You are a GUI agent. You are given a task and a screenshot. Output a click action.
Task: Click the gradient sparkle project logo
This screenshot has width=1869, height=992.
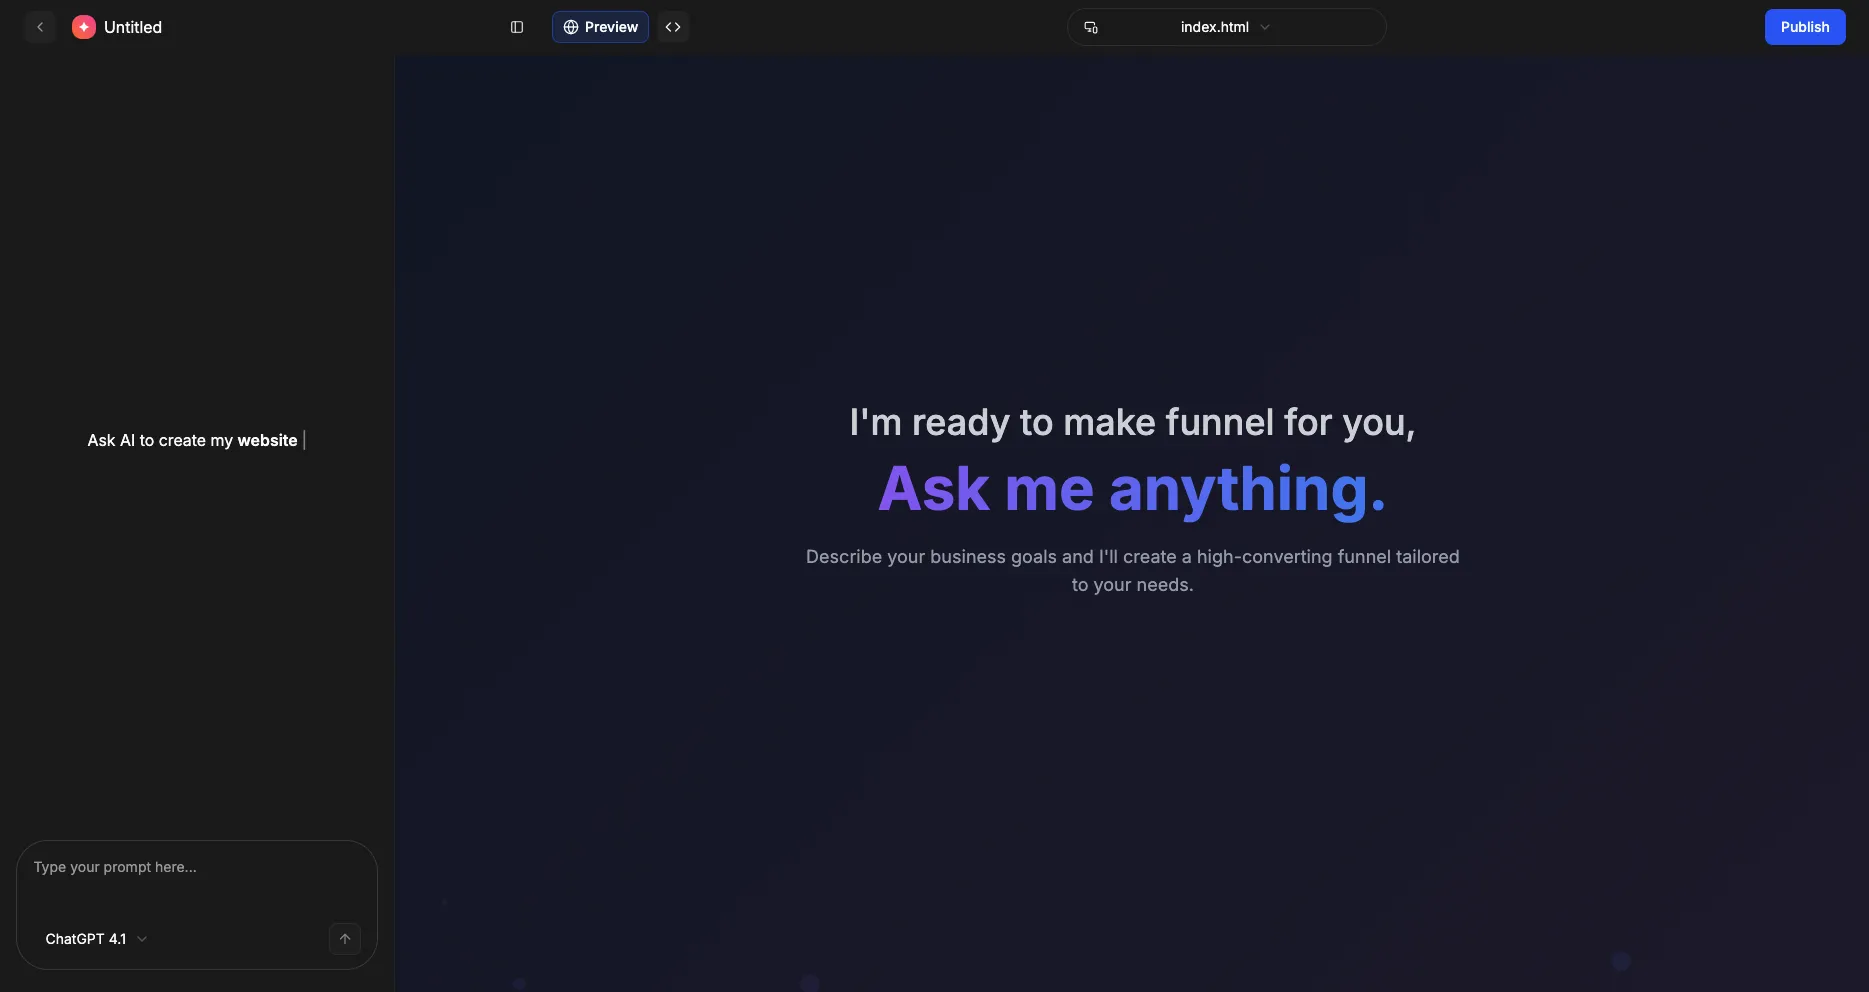point(83,27)
